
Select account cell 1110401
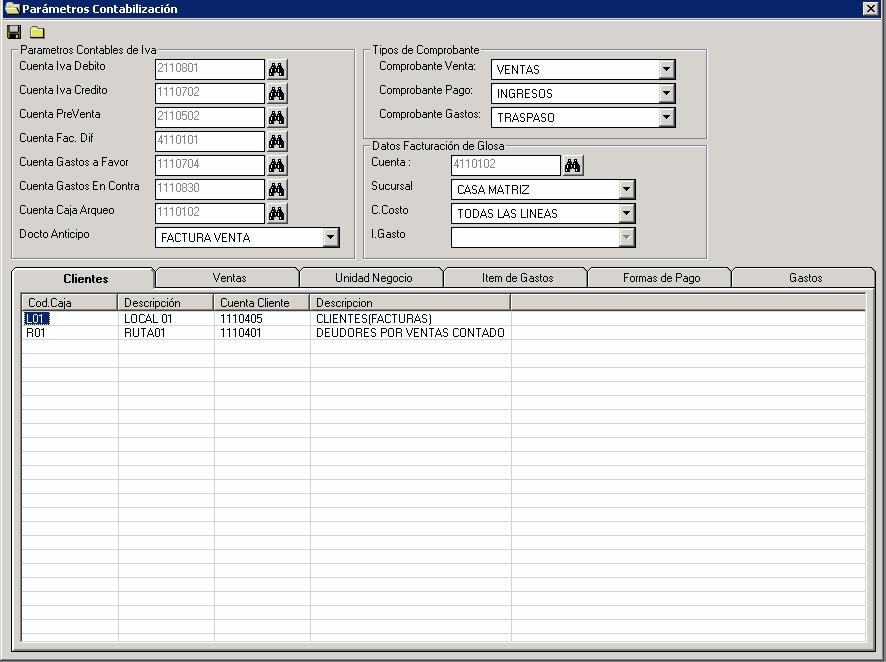(x=262, y=333)
